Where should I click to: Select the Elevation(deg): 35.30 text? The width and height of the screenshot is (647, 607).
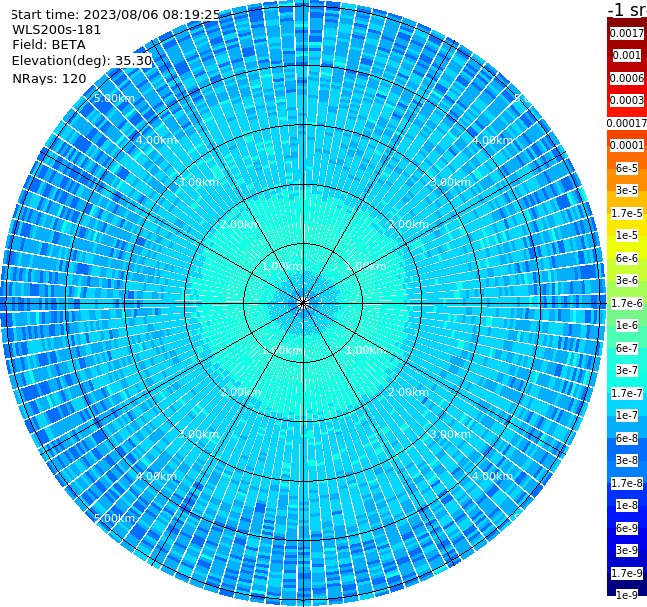[x=82, y=61]
